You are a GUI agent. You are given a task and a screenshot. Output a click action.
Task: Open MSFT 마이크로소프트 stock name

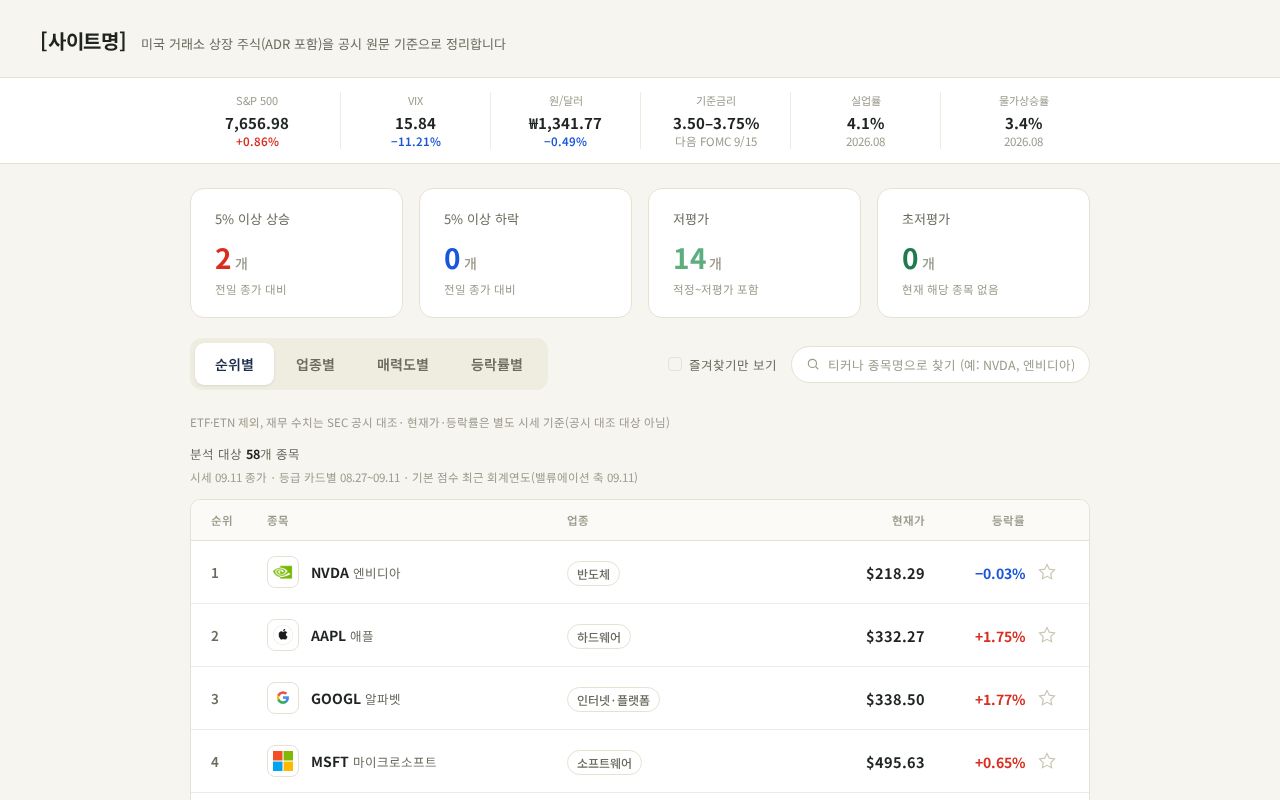coord(374,762)
